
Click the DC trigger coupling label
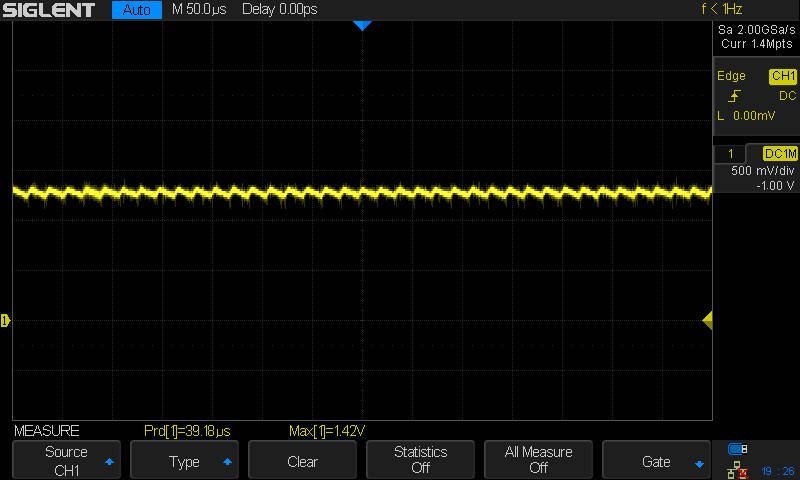[x=787, y=96]
